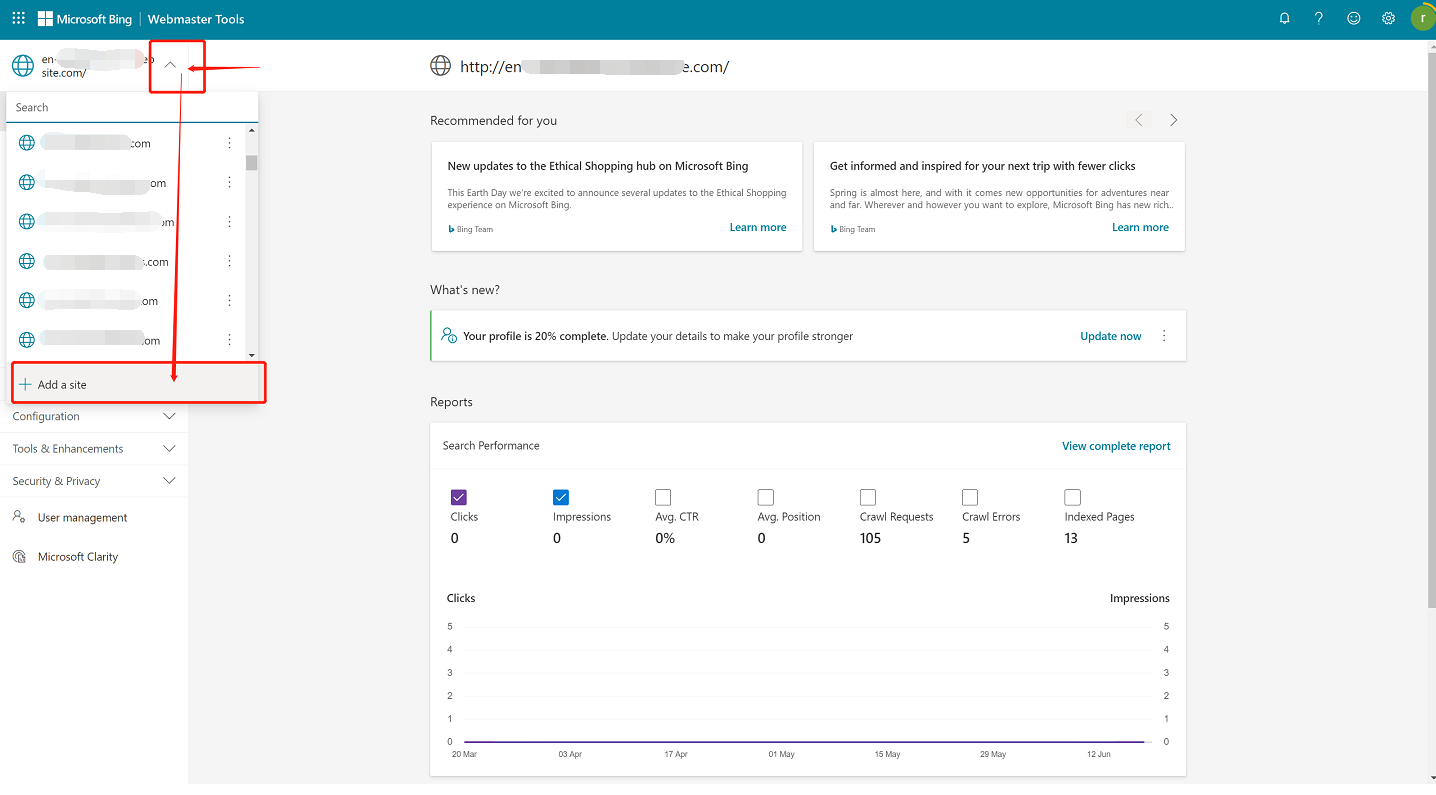Open Microsoft Clarity from the sidebar
This screenshot has width=1436, height=795.
[77, 557]
